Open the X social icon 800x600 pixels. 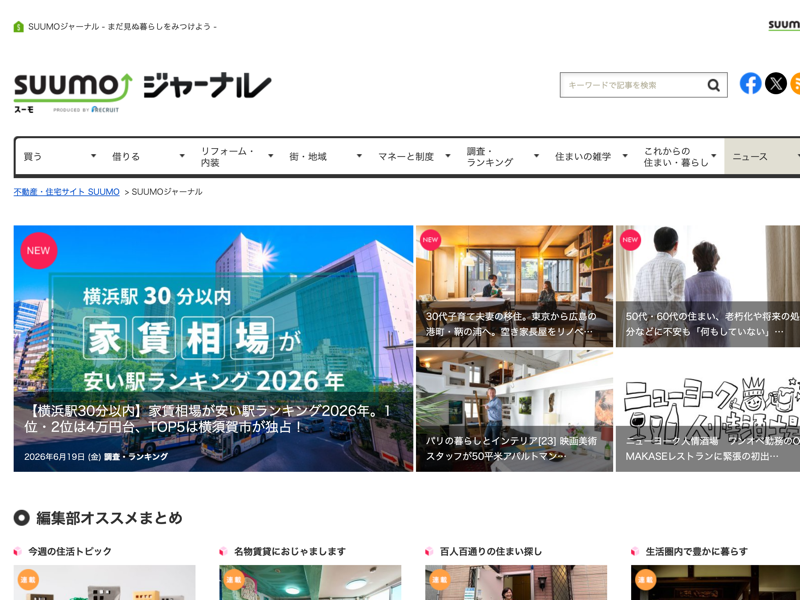coord(776,83)
